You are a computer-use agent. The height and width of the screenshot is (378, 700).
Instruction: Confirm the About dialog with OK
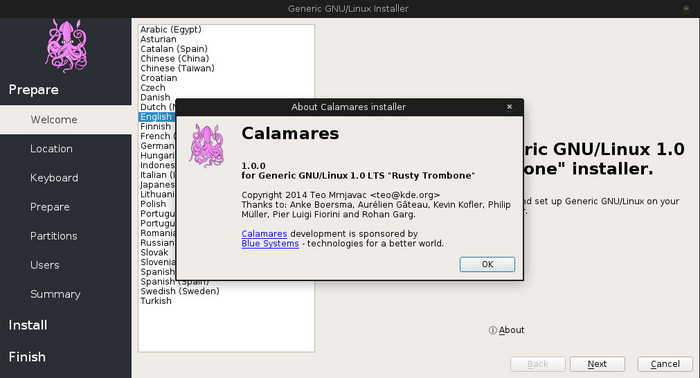(487, 264)
